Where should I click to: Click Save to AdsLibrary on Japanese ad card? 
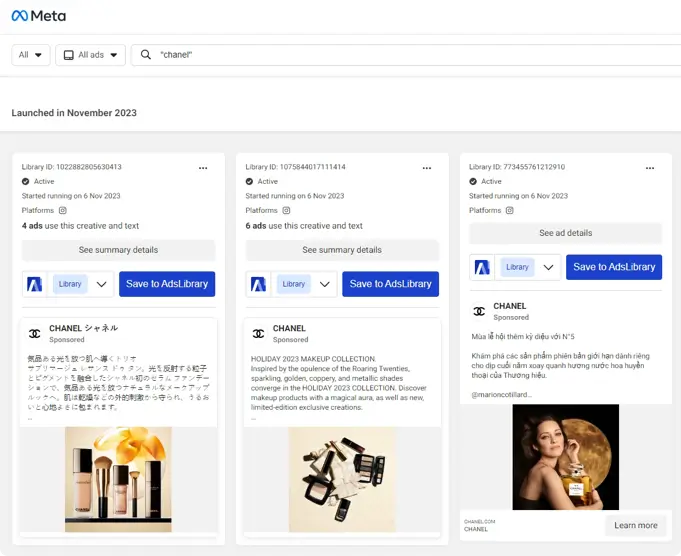167,284
